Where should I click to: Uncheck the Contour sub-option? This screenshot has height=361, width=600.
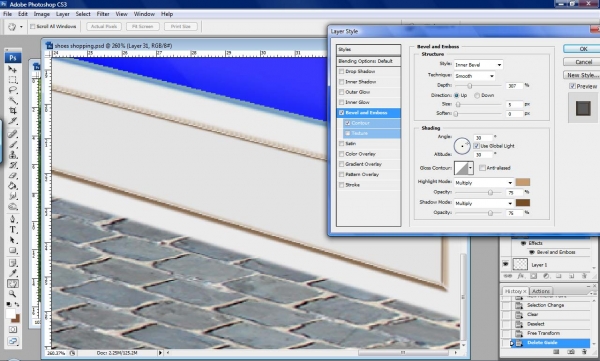[347, 123]
